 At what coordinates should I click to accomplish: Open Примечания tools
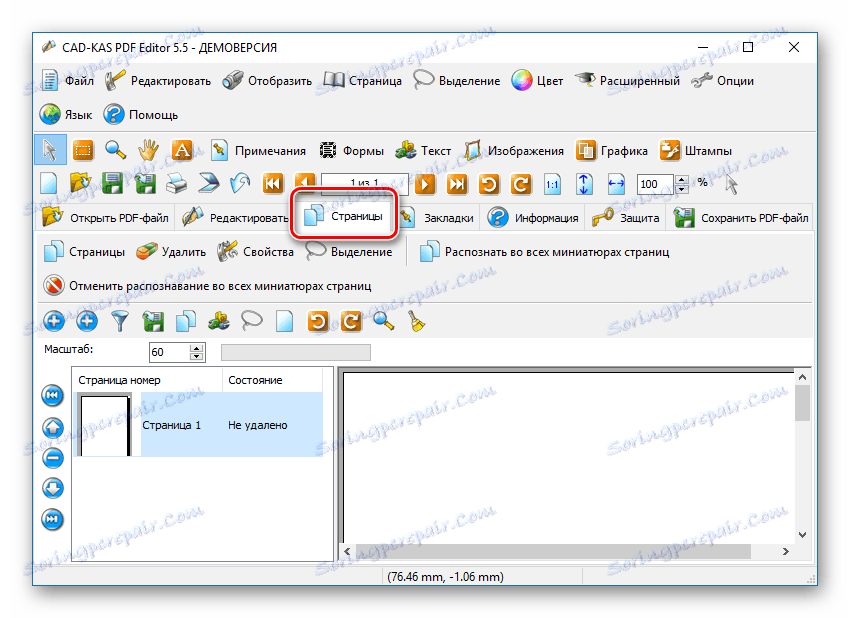pos(259,151)
